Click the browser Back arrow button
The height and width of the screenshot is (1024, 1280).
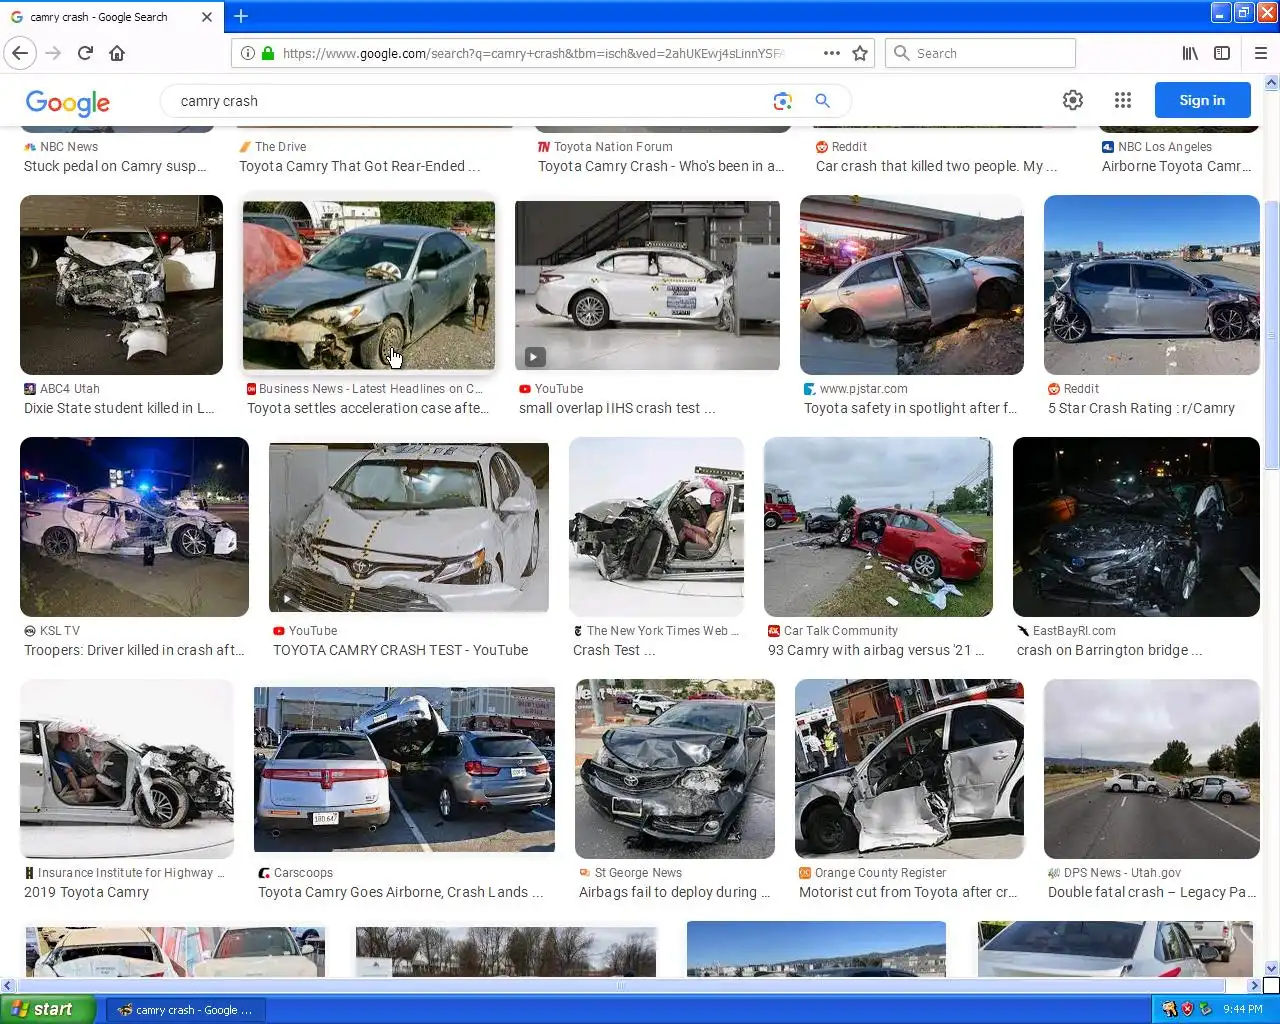(20, 53)
